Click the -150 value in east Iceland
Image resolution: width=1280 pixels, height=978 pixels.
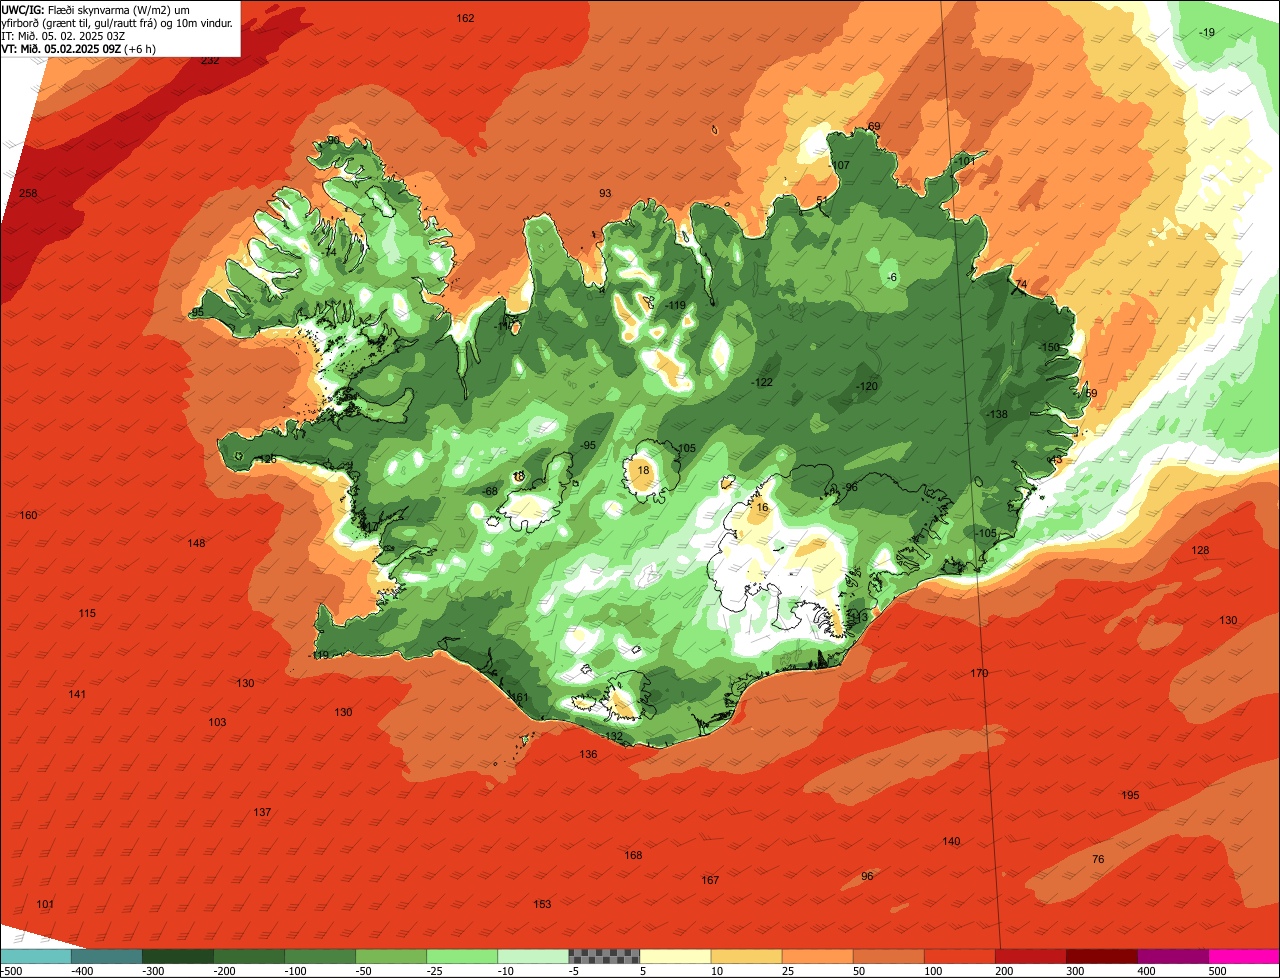1049,347
